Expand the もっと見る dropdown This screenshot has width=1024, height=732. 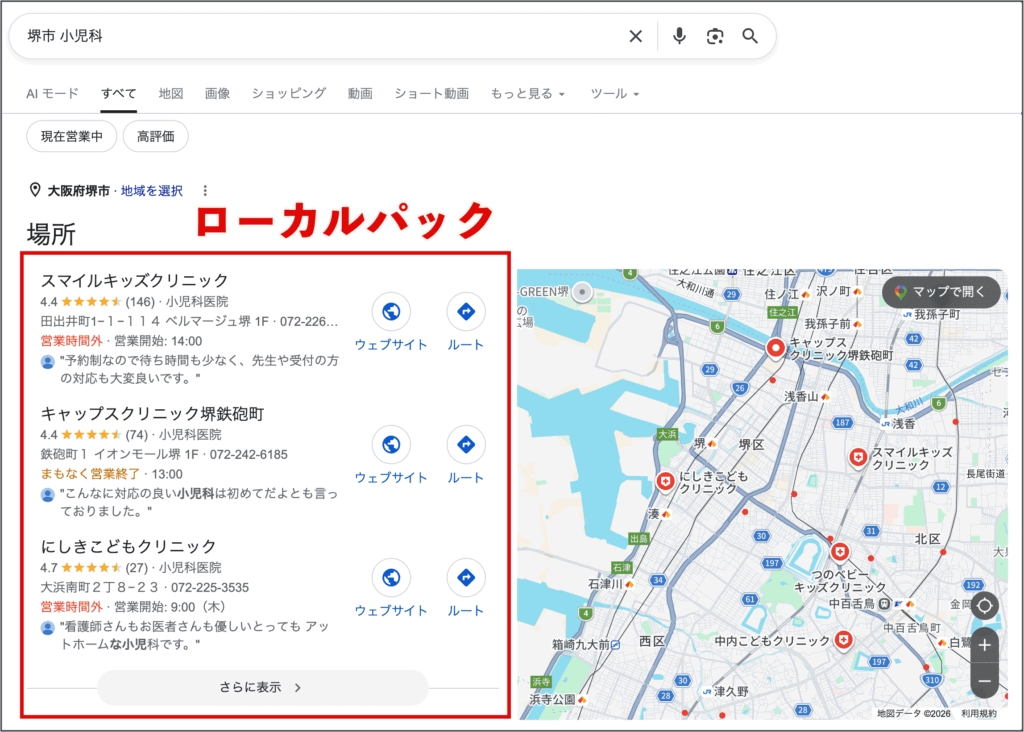[528, 93]
